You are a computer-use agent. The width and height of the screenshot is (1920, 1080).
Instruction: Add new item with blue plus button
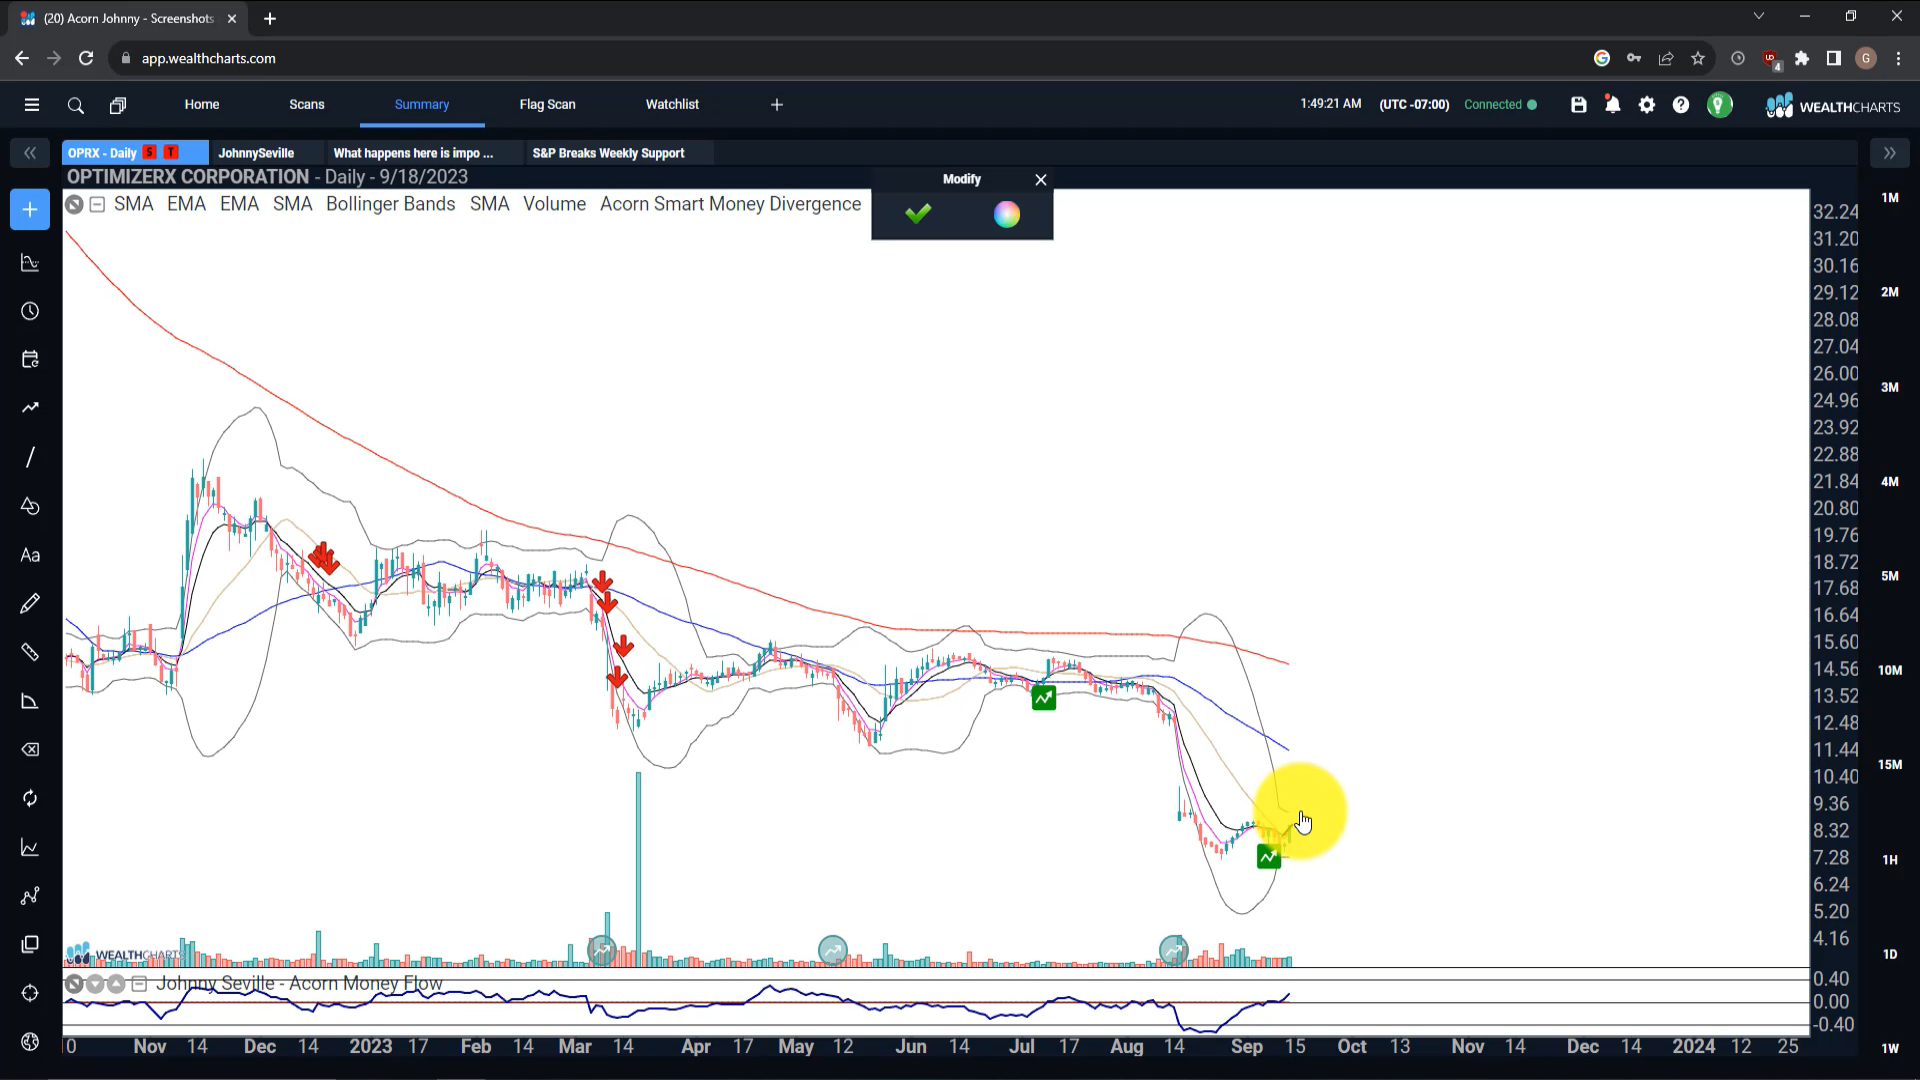[30, 210]
